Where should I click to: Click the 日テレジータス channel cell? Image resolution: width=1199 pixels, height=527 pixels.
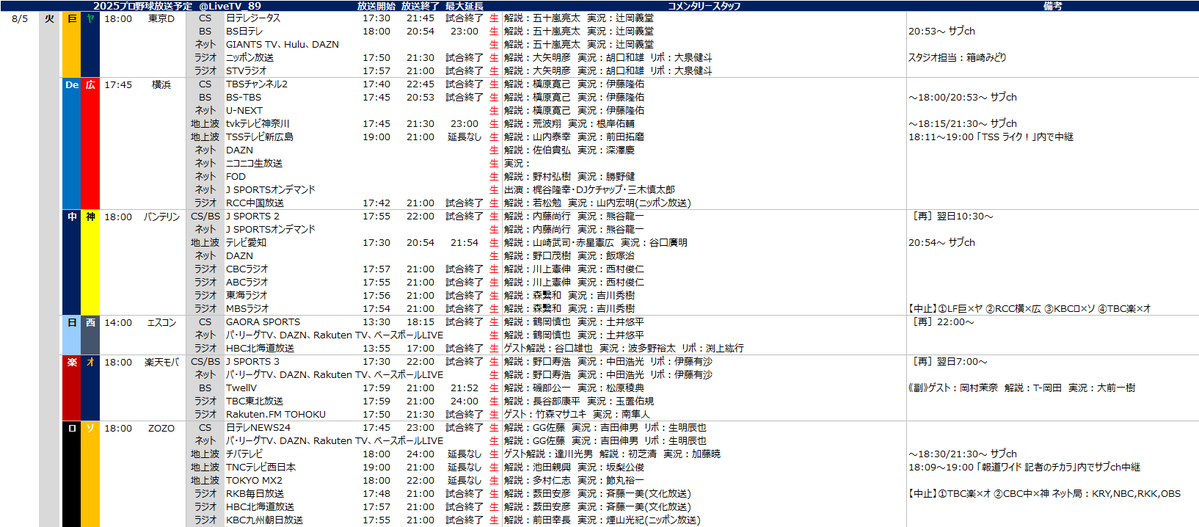coord(253,18)
